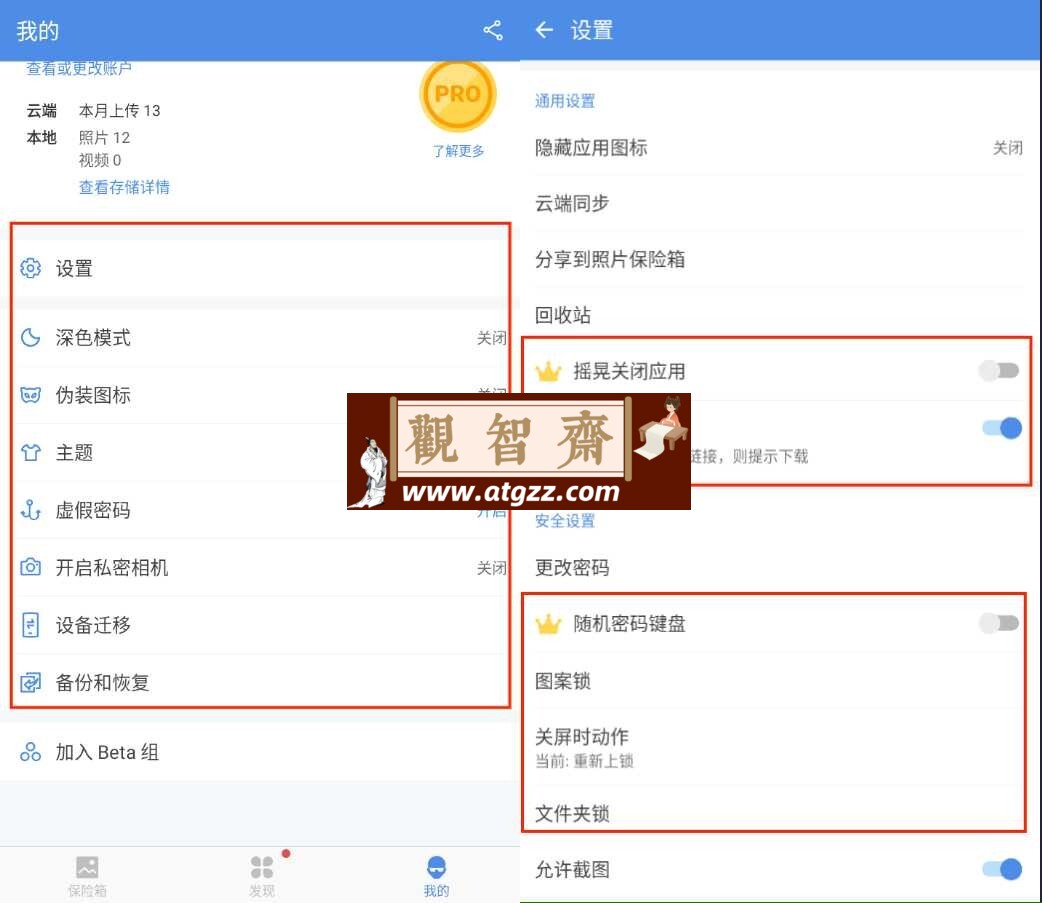Tap the shirt icon for 主题

click(31, 452)
